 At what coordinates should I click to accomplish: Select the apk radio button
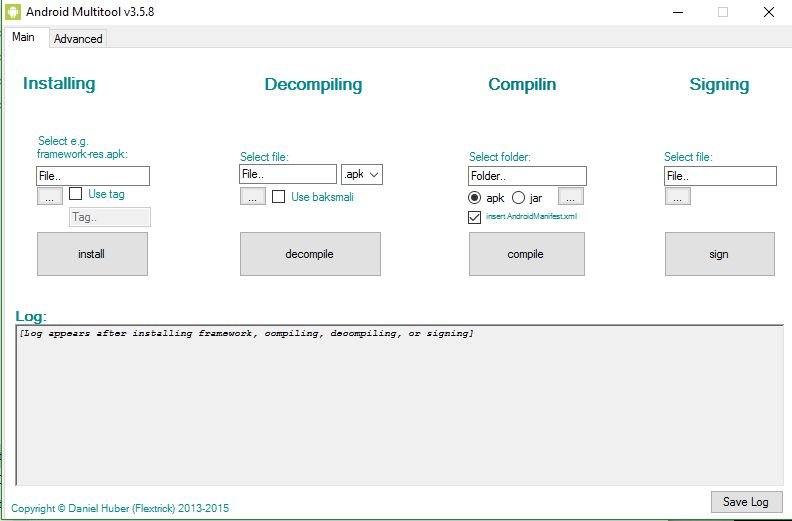tap(474, 198)
